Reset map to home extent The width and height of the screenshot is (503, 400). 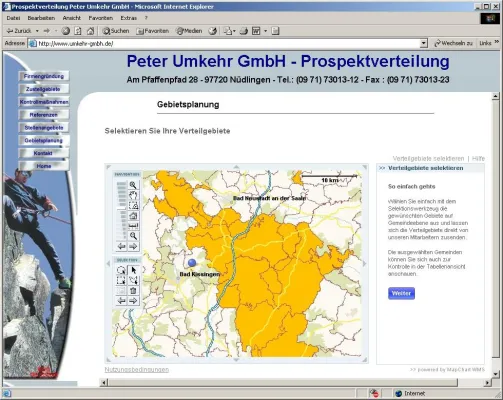coord(133,216)
